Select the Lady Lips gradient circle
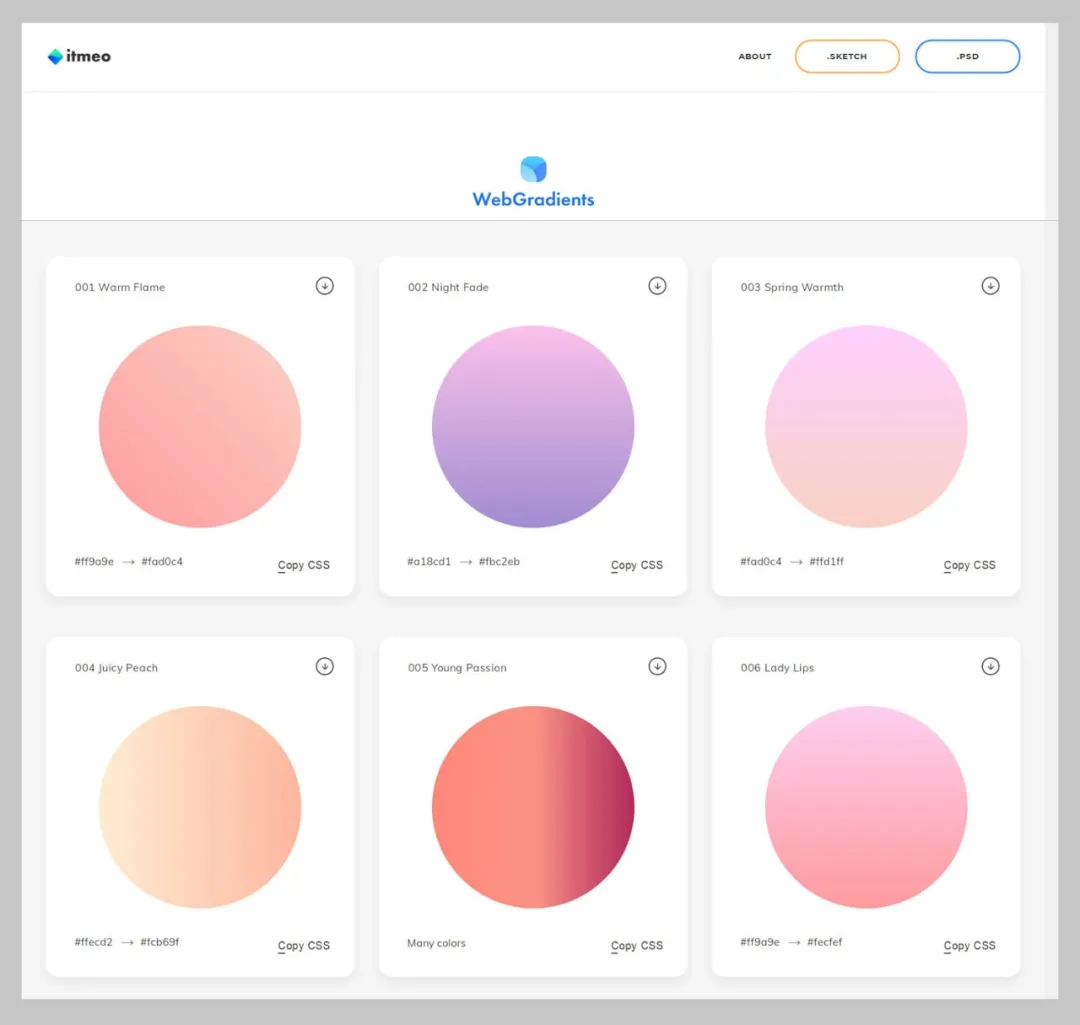The image size is (1080, 1025). [866, 807]
